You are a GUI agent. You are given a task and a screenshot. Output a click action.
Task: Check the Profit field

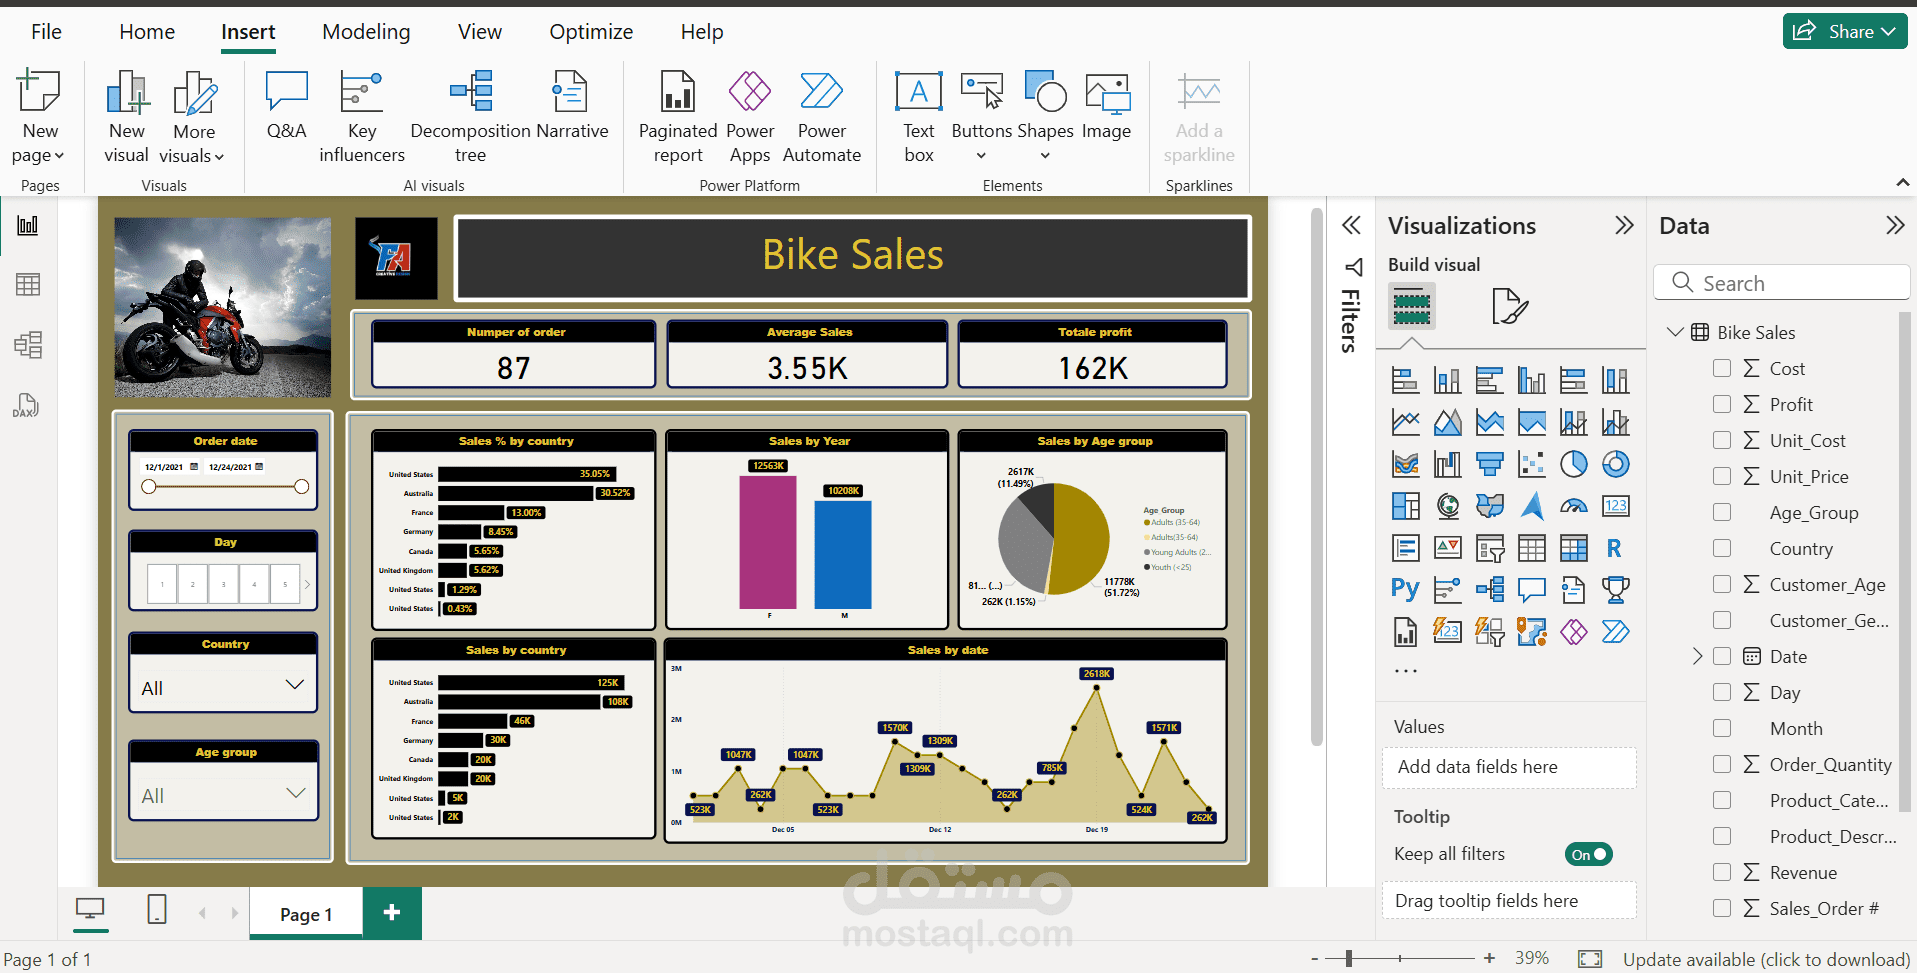[x=1722, y=404]
